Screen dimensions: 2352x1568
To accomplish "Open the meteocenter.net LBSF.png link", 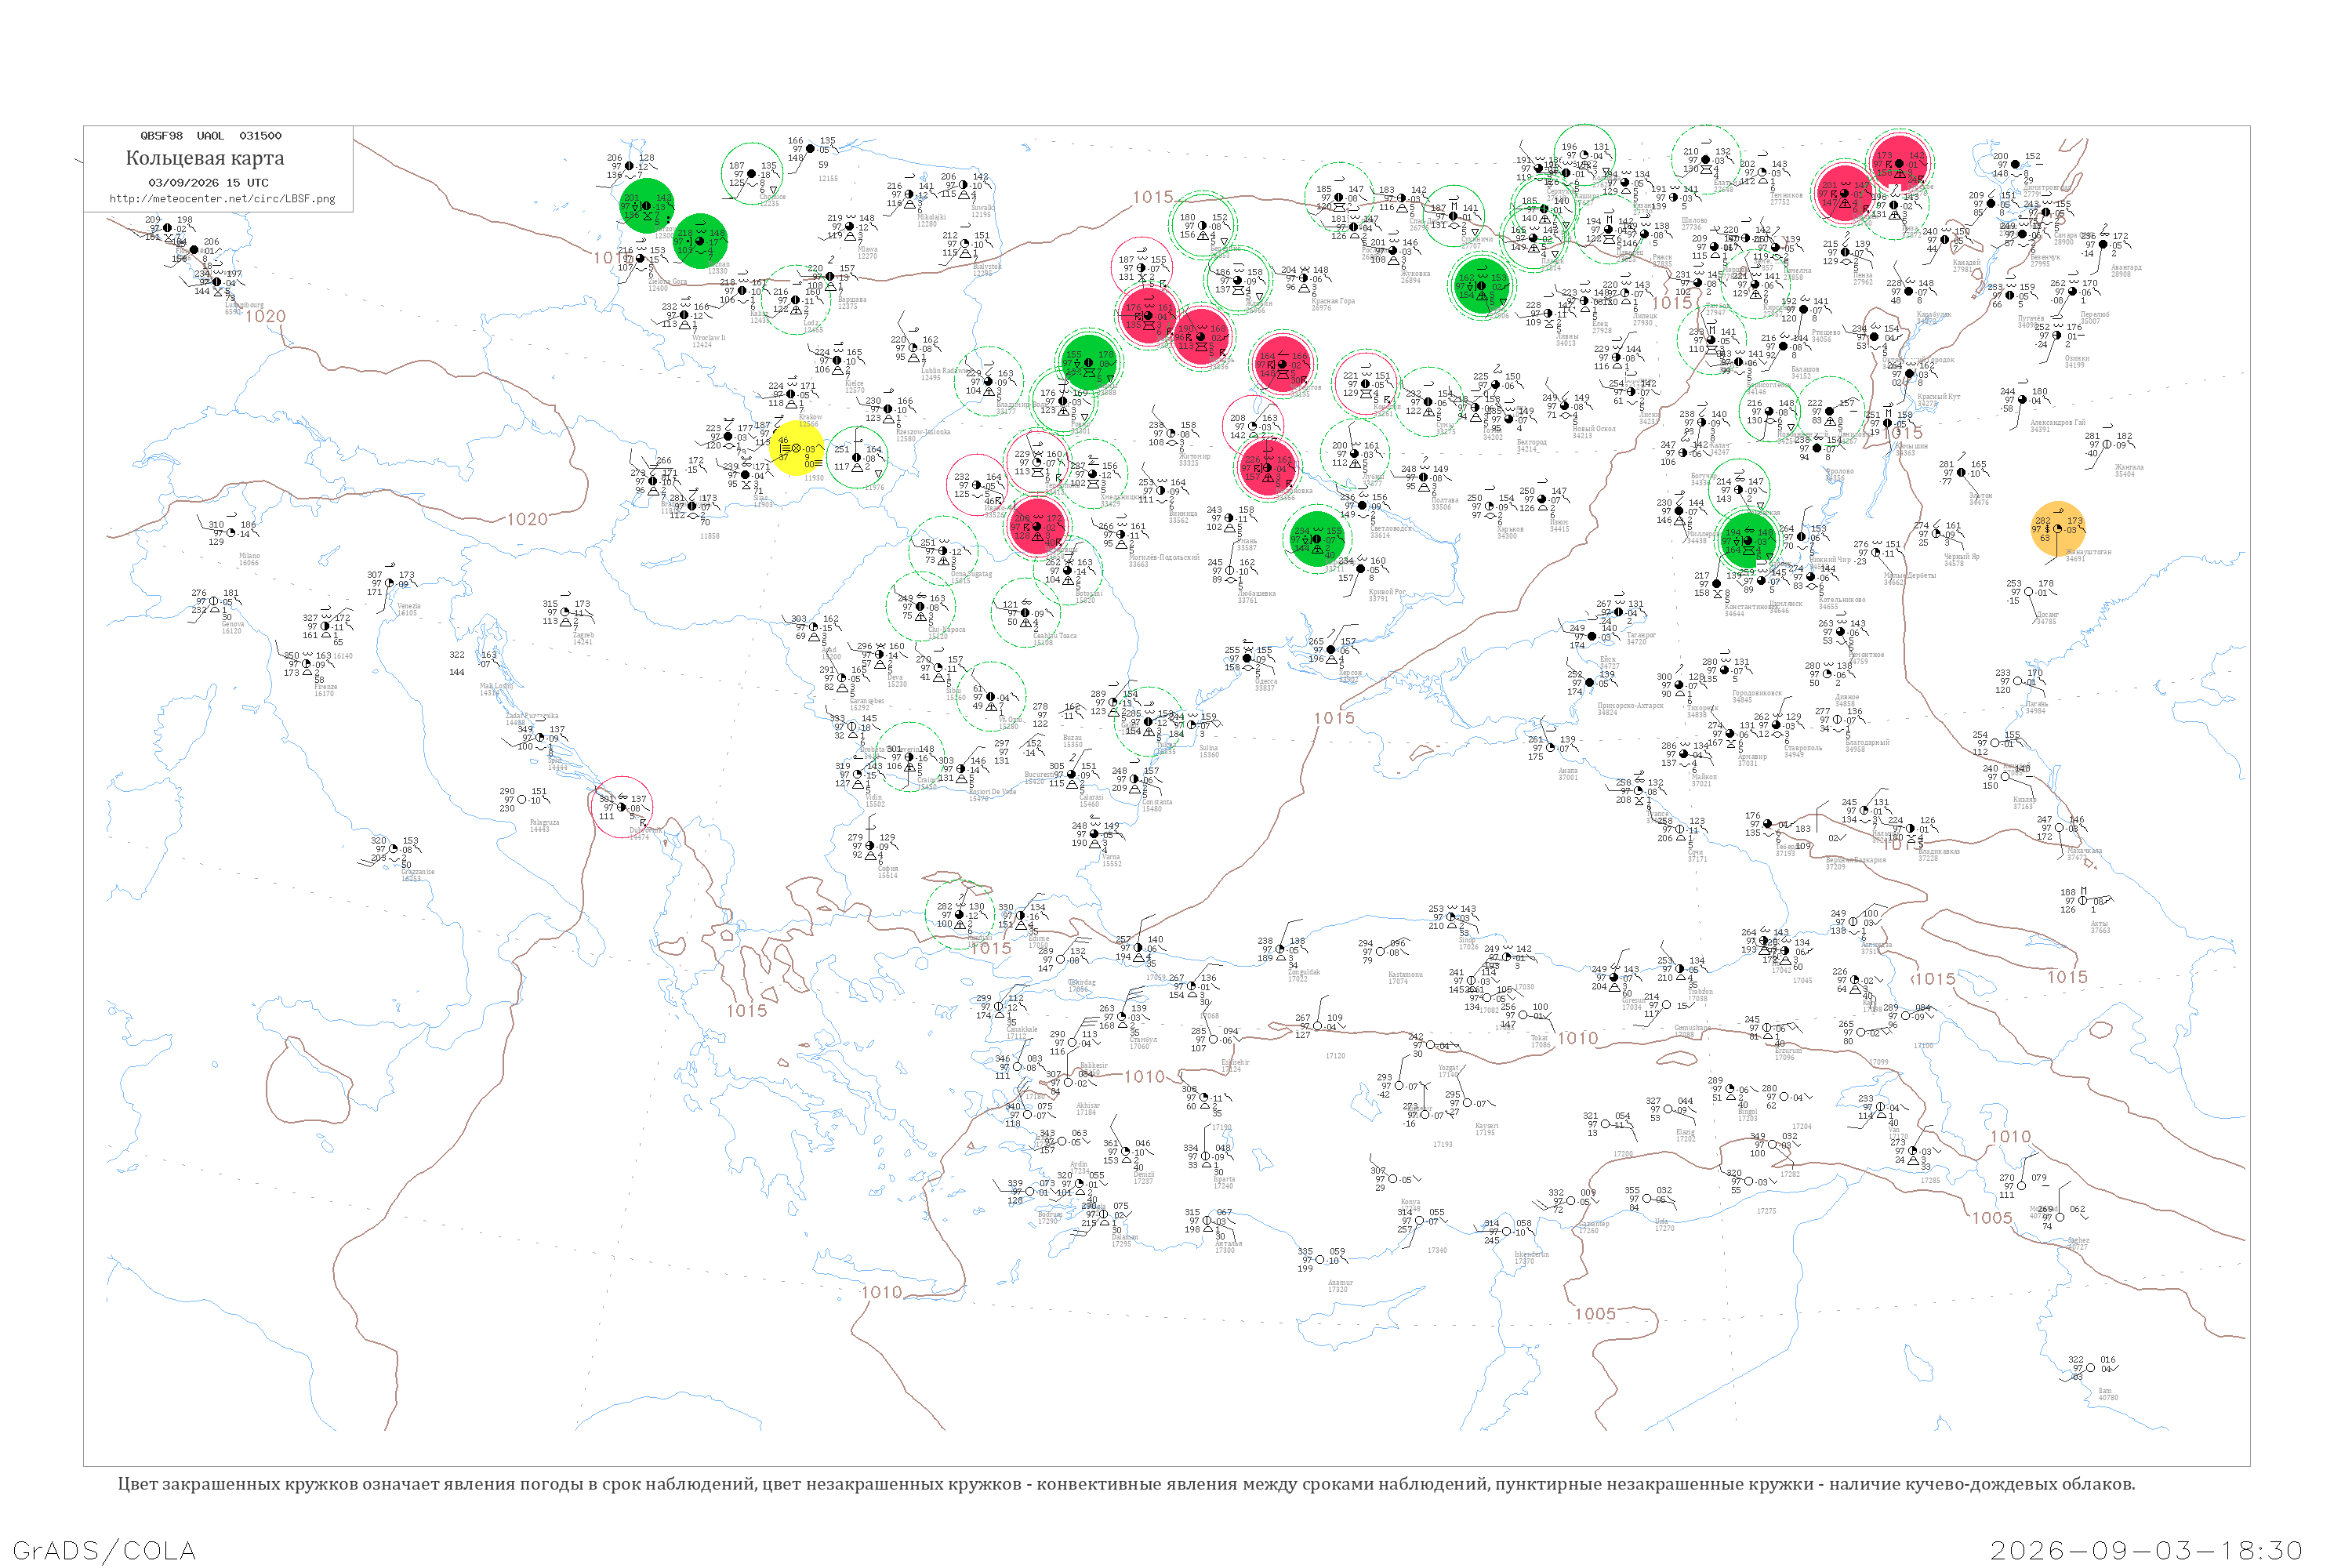I will tap(222, 198).
